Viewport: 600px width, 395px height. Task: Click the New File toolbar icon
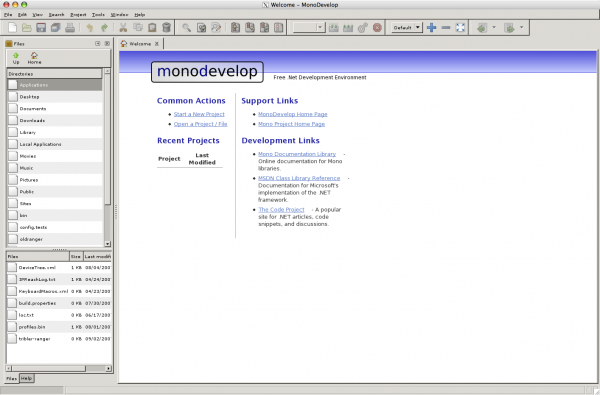pos(12,28)
